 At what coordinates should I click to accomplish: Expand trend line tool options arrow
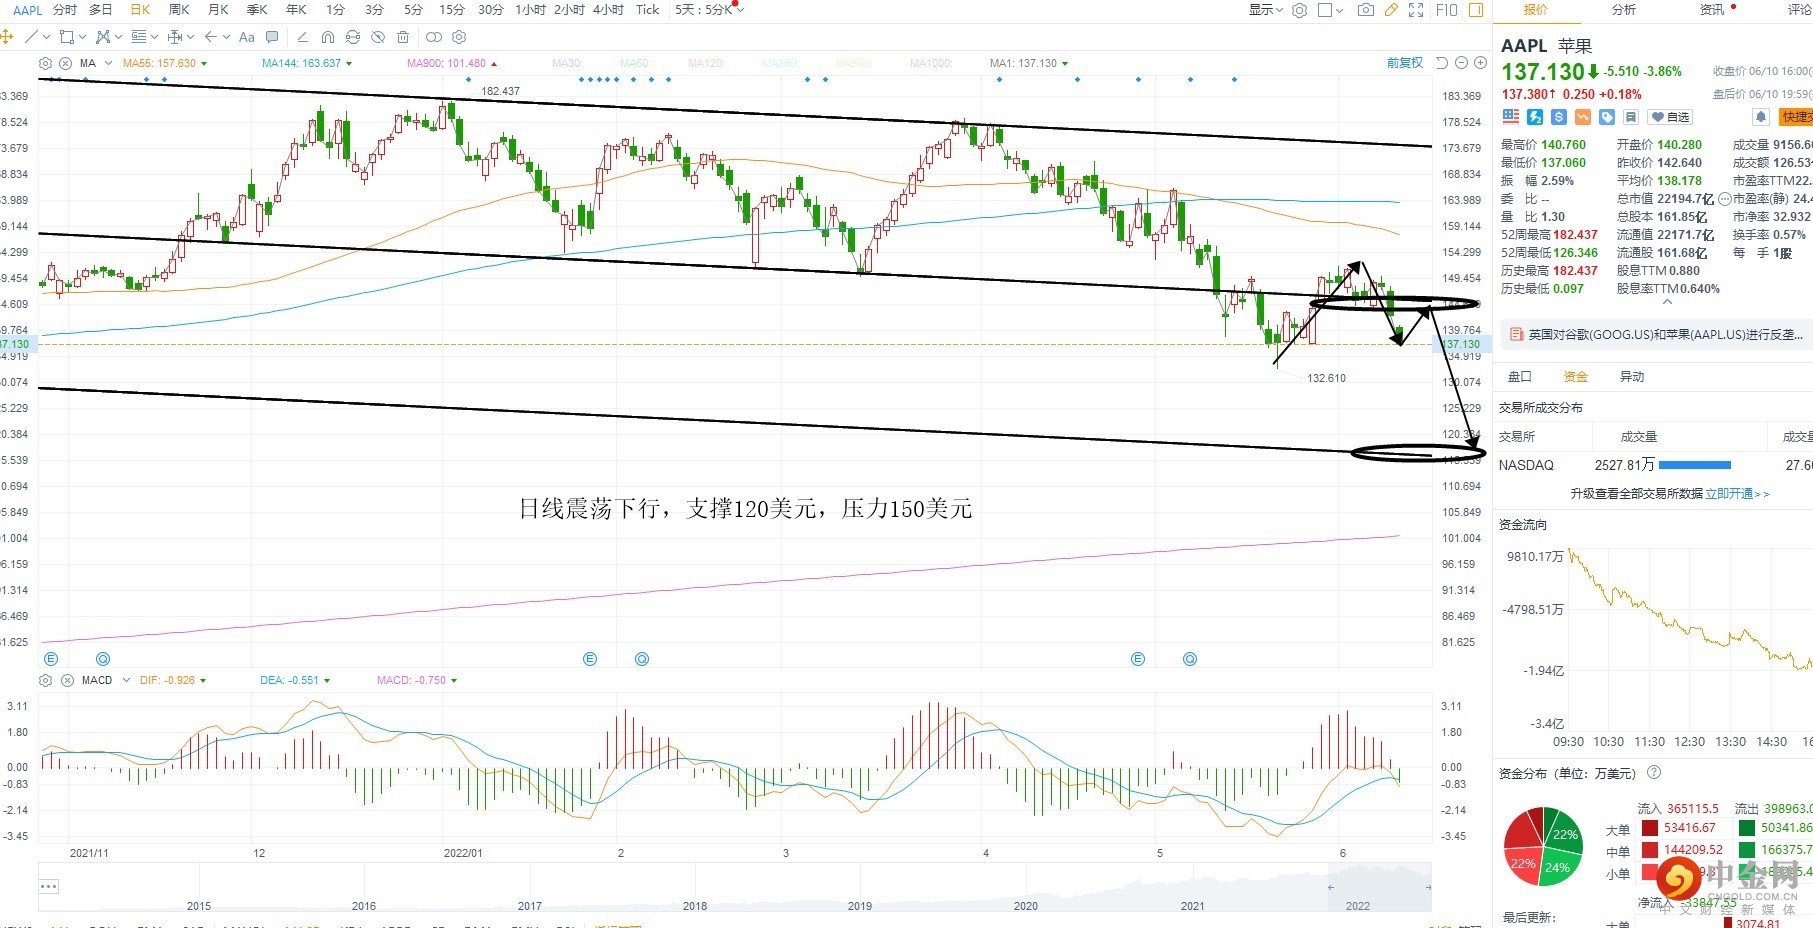point(46,37)
